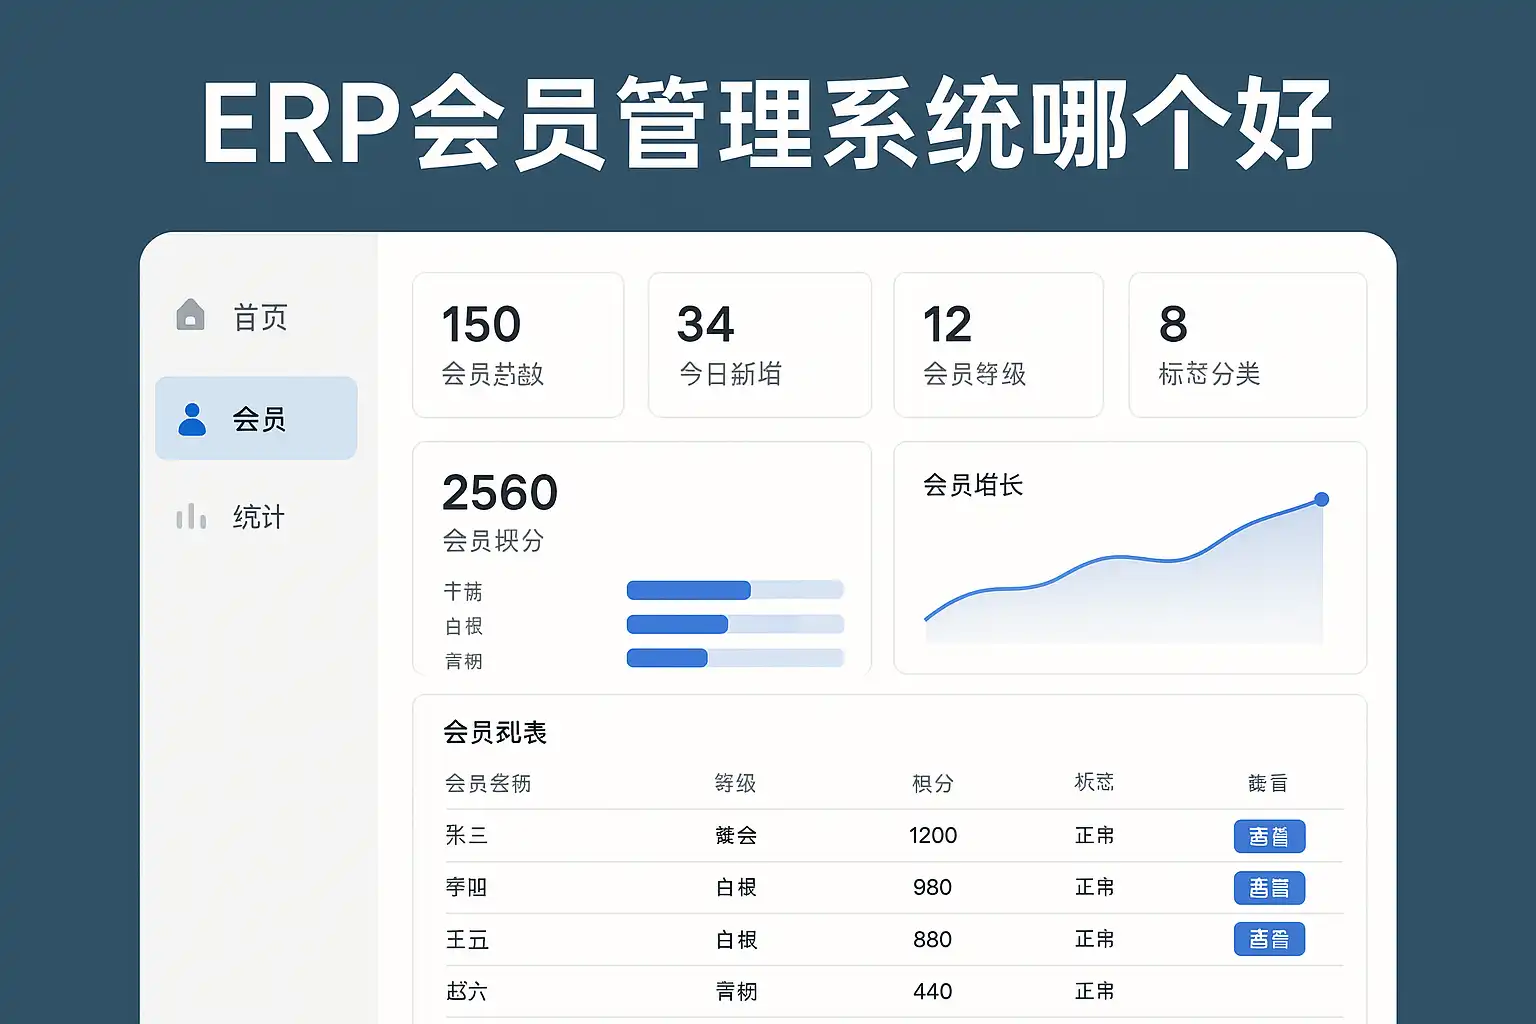Click the top points progress bar
This screenshot has width=1536, height=1024.
735,590
